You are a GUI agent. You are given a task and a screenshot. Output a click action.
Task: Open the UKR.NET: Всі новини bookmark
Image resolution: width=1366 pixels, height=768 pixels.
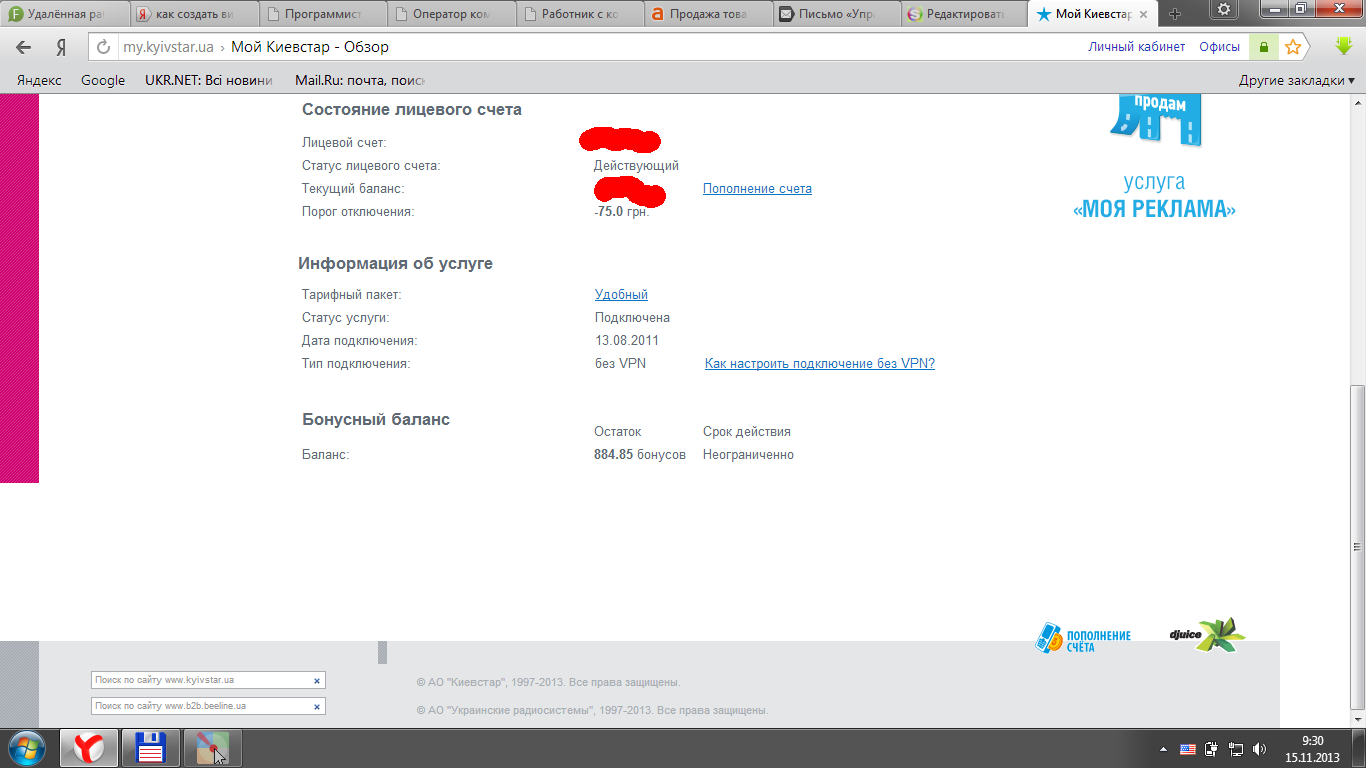[x=208, y=81]
